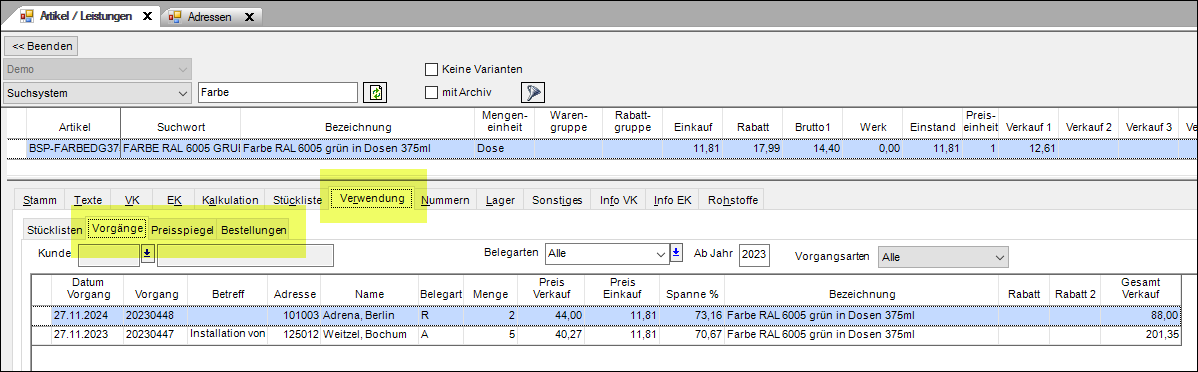The image size is (1198, 372).
Task: Open the Nummern tab
Action: [445, 200]
